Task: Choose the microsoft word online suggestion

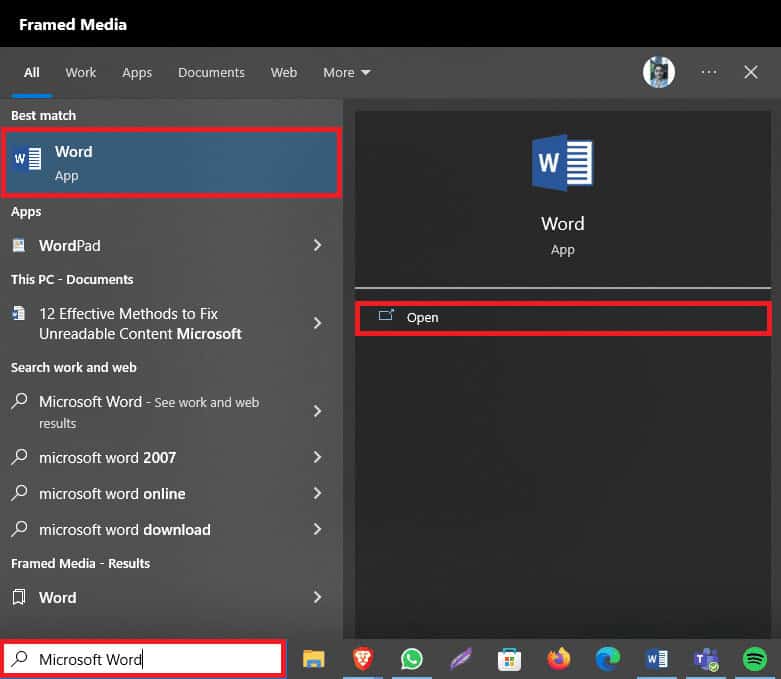Action: (171, 493)
